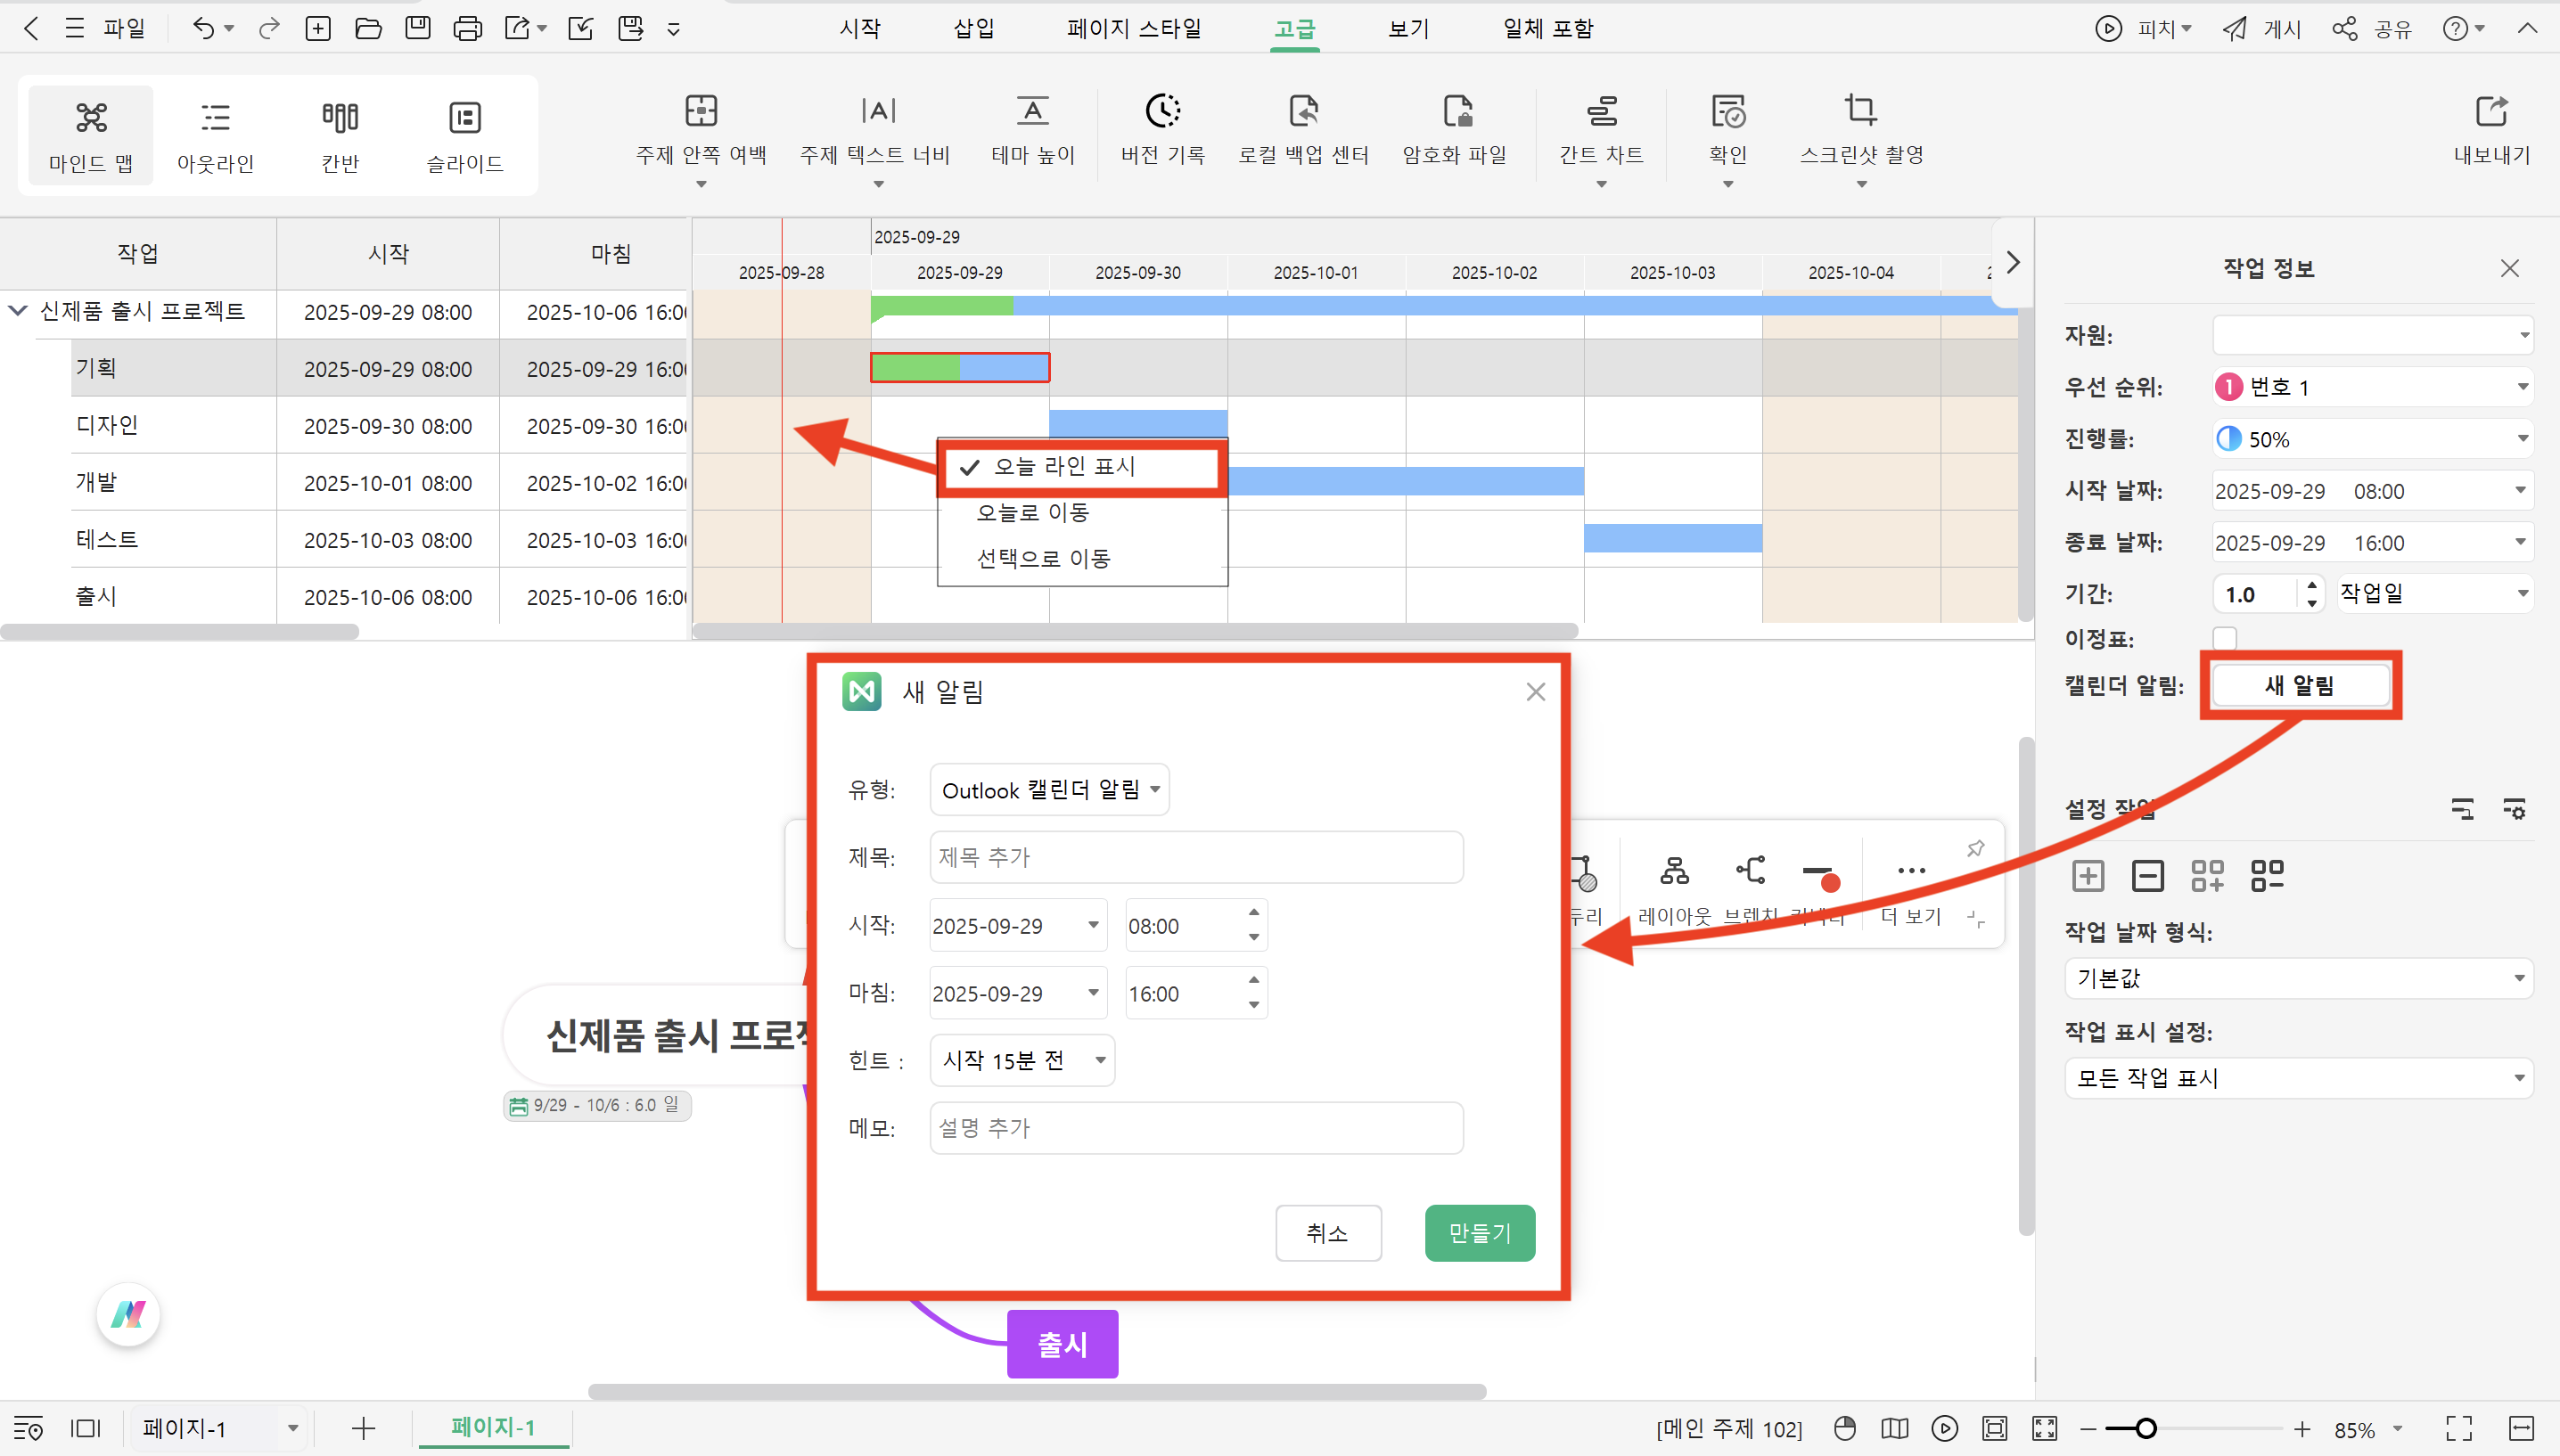Open the 유형 dropdown showing Outlook 캘린더 알림
Image resolution: width=2560 pixels, height=1456 pixels.
tap(1048, 789)
